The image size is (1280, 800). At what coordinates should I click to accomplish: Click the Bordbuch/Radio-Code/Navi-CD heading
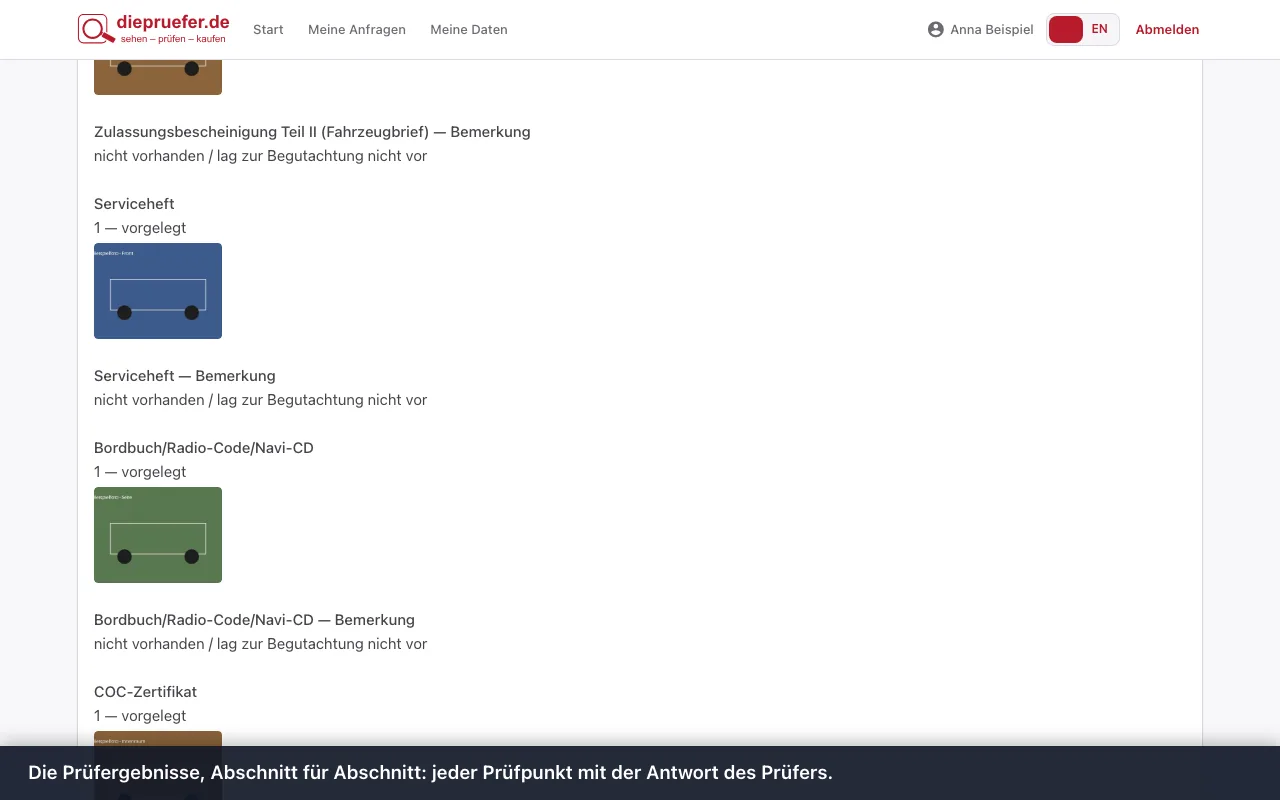(x=204, y=448)
